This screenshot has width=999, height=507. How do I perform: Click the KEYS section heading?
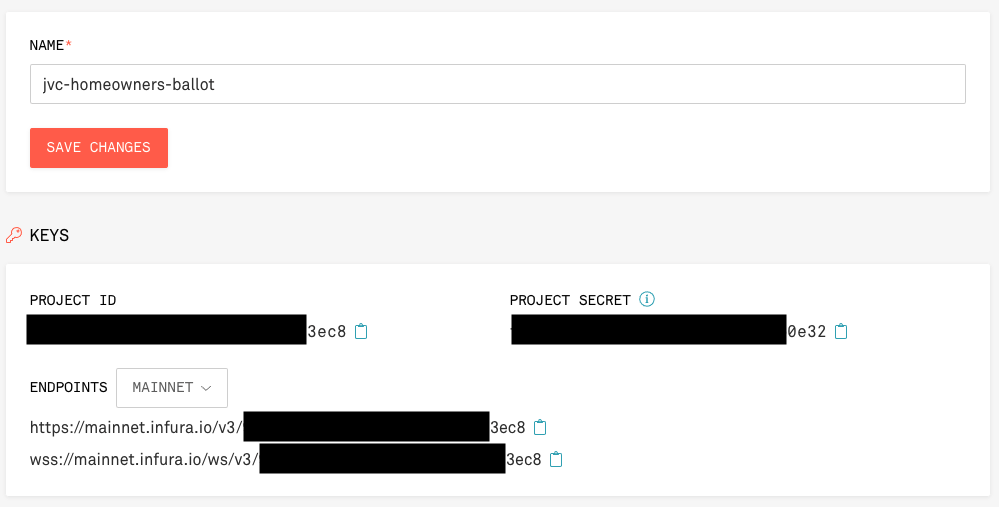[49, 235]
